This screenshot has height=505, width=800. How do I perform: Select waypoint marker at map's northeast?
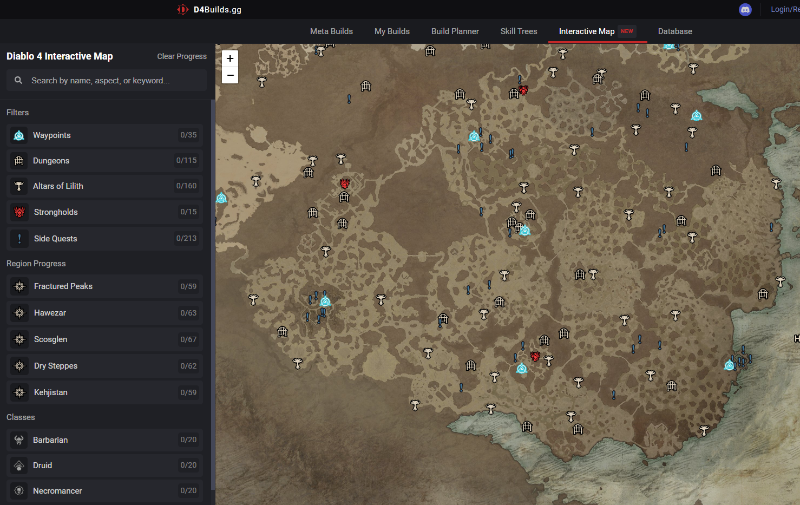coord(696,116)
